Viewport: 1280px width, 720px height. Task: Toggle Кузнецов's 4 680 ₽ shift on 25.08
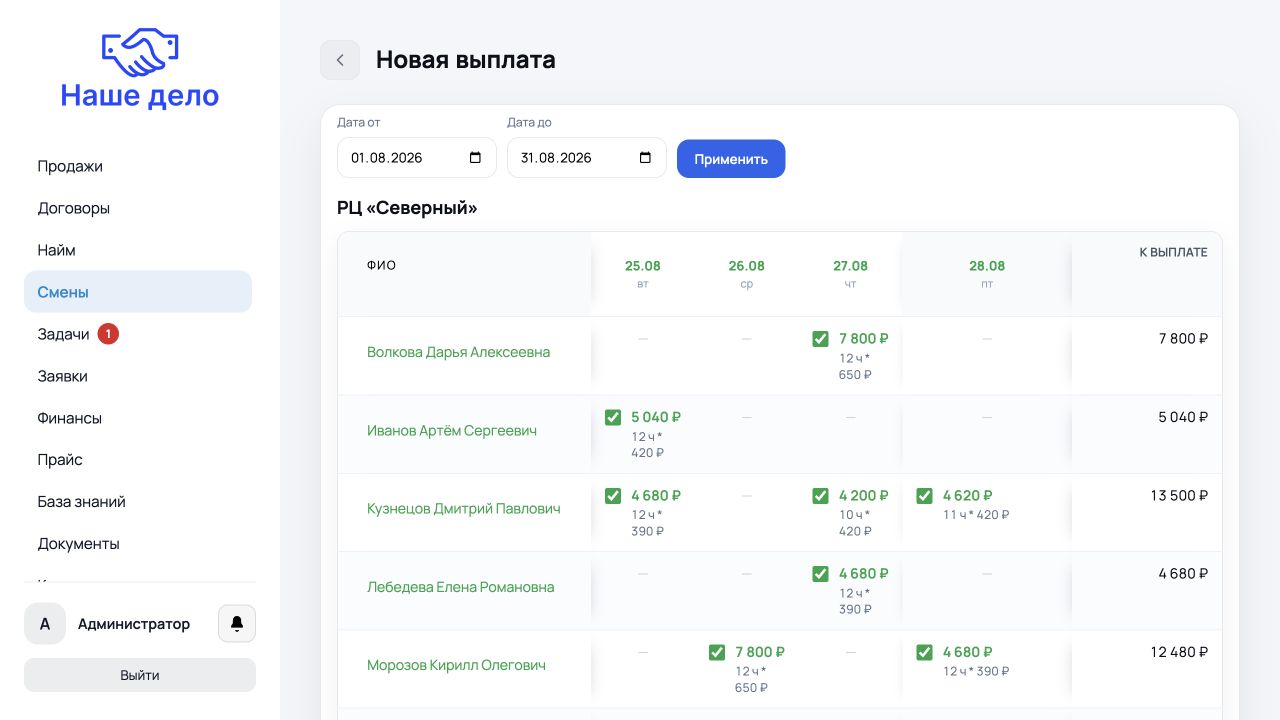point(613,495)
